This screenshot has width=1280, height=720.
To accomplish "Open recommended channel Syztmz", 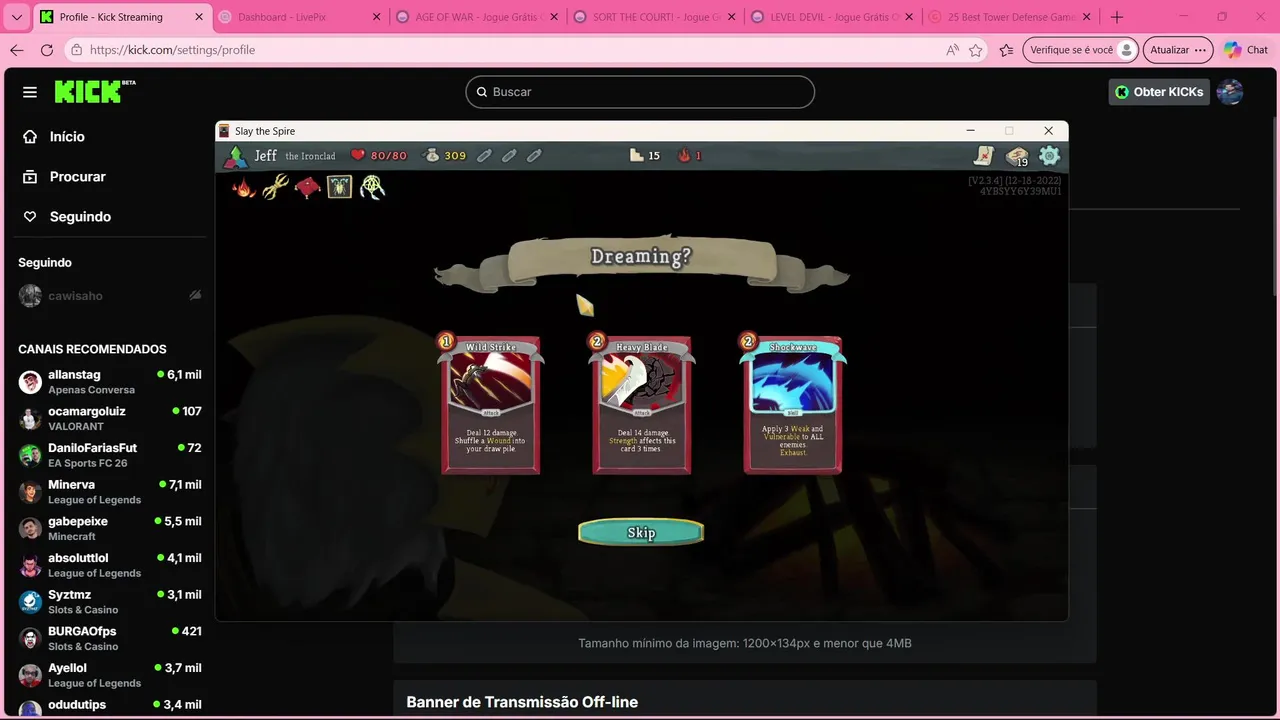I will pyautogui.click(x=110, y=602).
